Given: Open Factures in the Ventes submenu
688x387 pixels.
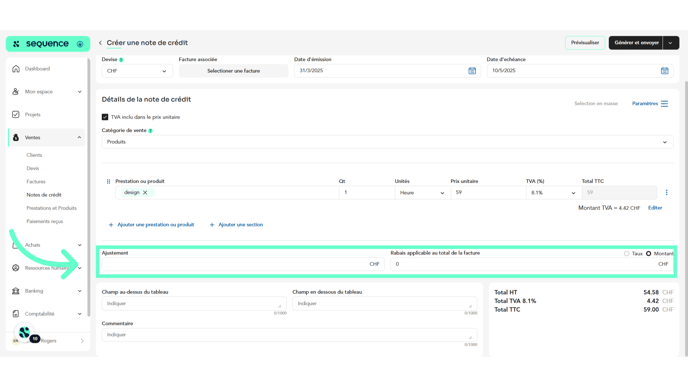Looking at the screenshot, I should [x=36, y=181].
